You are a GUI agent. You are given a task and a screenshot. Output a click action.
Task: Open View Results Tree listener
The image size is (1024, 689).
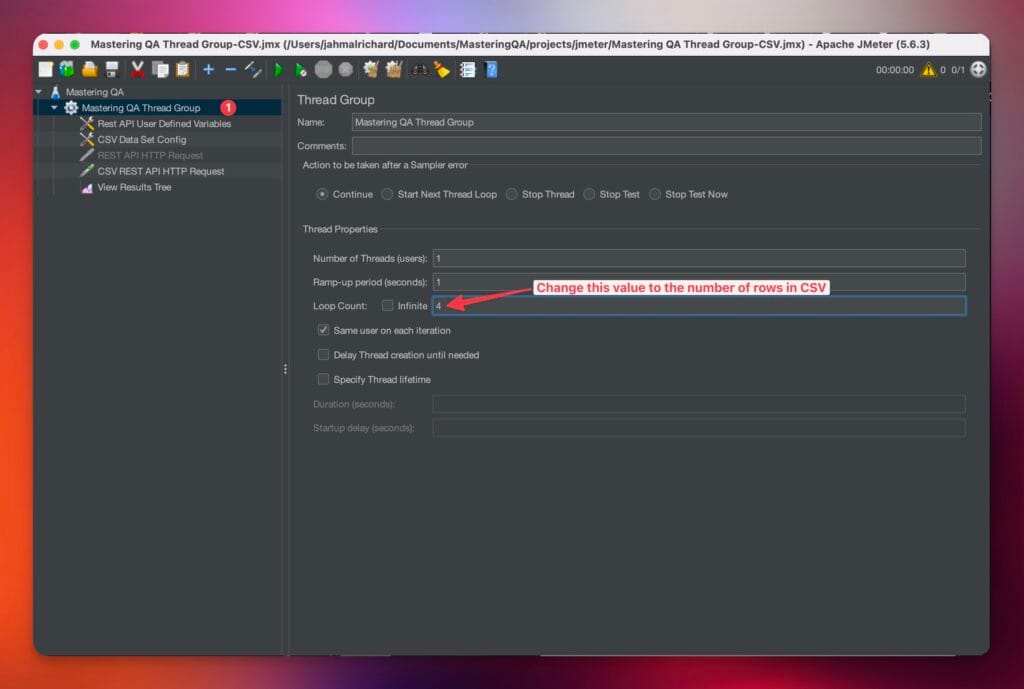tap(135, 187)
